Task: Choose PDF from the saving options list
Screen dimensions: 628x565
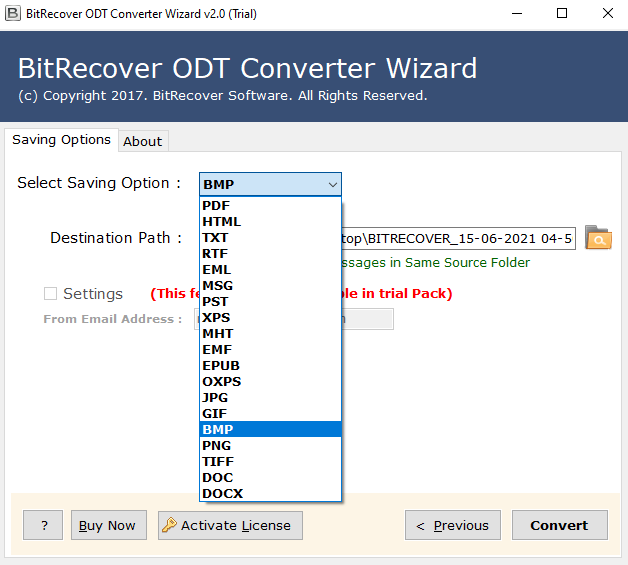Action: coord(216,206)
